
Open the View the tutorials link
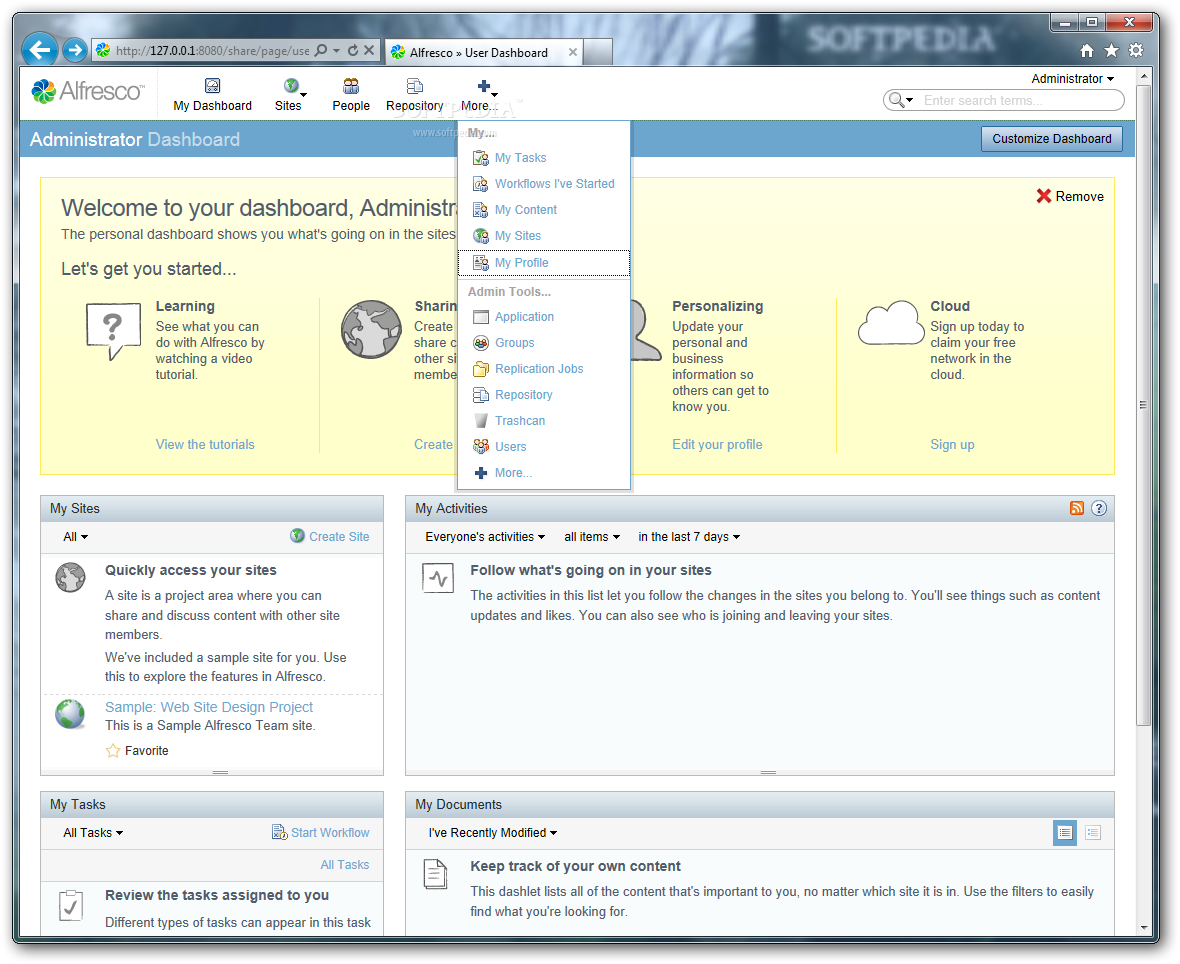(205, 444)
